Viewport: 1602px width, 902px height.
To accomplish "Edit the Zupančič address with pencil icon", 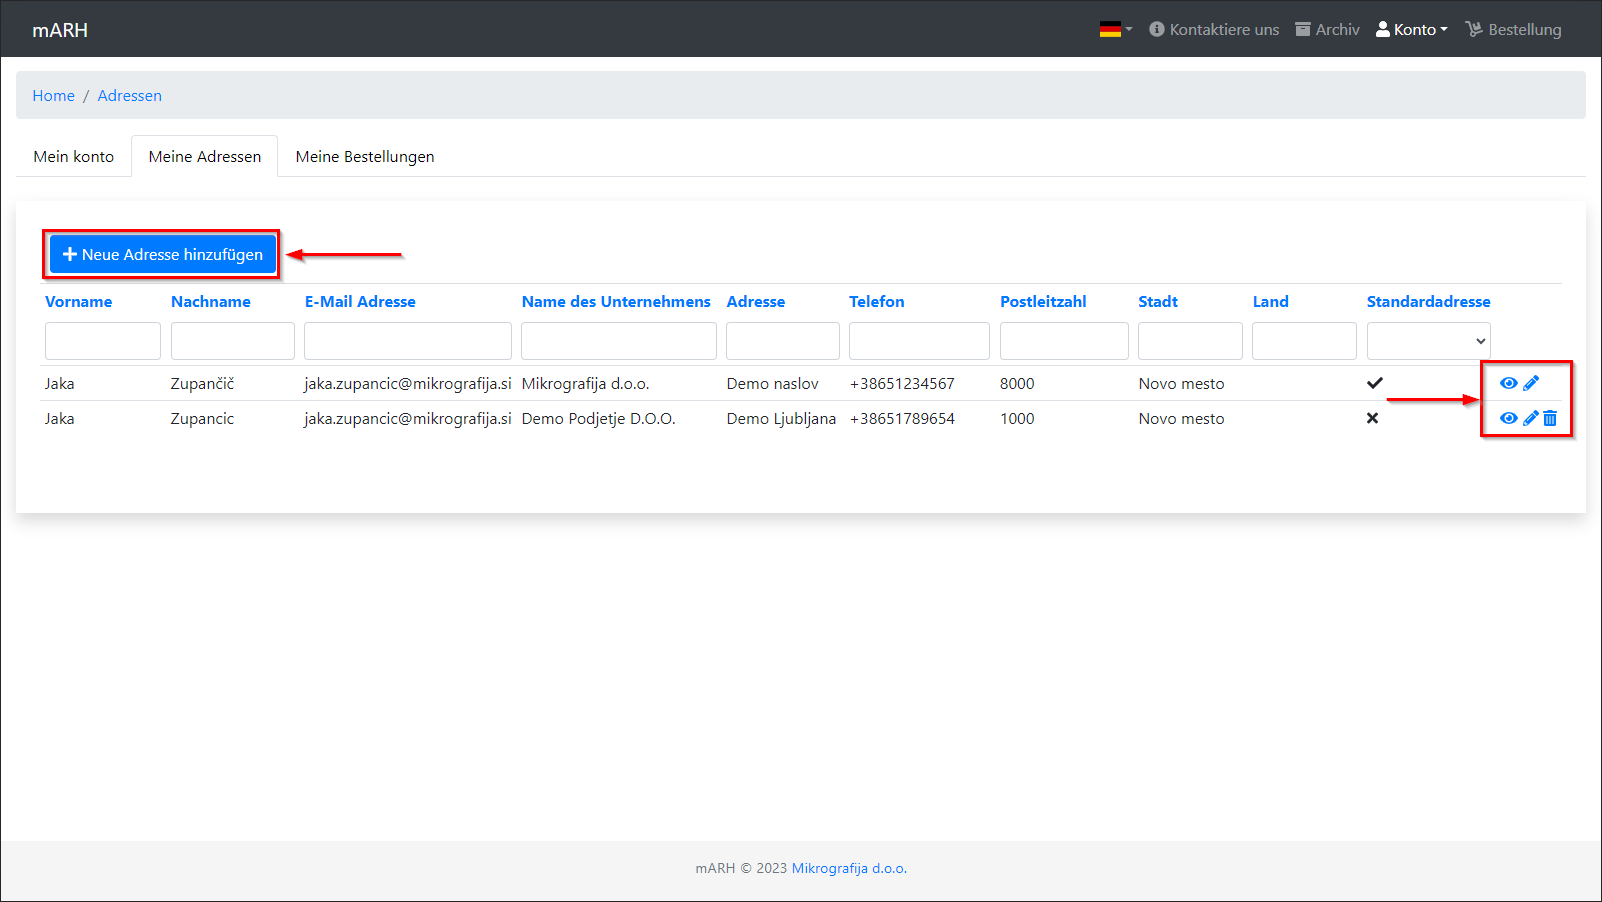I will (1531, 383).
